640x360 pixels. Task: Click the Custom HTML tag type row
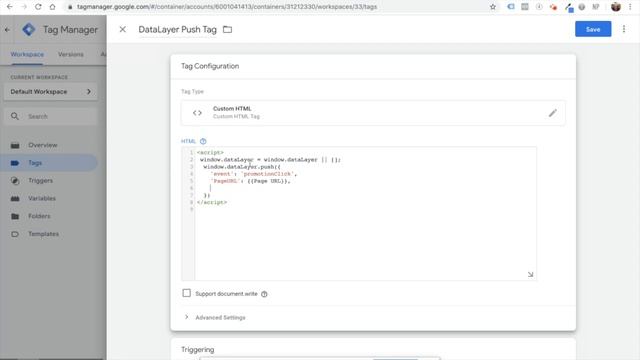click(x=373, y=113)
